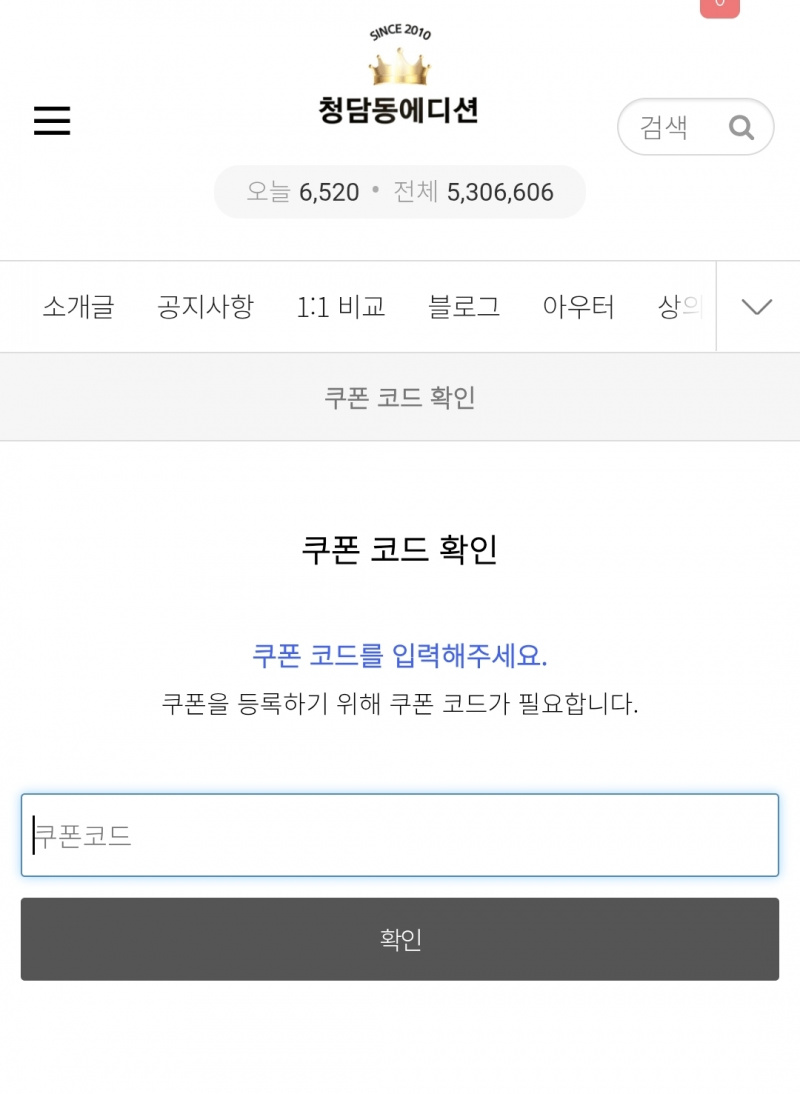Select the 1:1 비교 menu item
Screen dimensions: 800x1094
click(x=341, y=307)
